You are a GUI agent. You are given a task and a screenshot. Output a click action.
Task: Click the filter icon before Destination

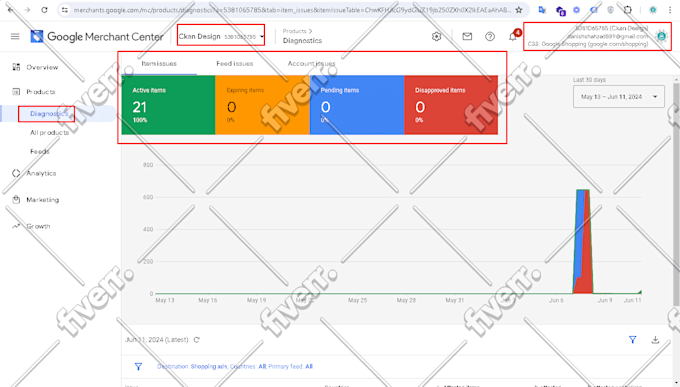138,367
